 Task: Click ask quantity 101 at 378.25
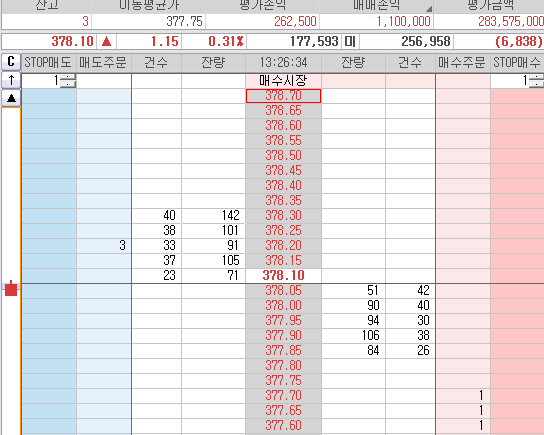[213, 231]
